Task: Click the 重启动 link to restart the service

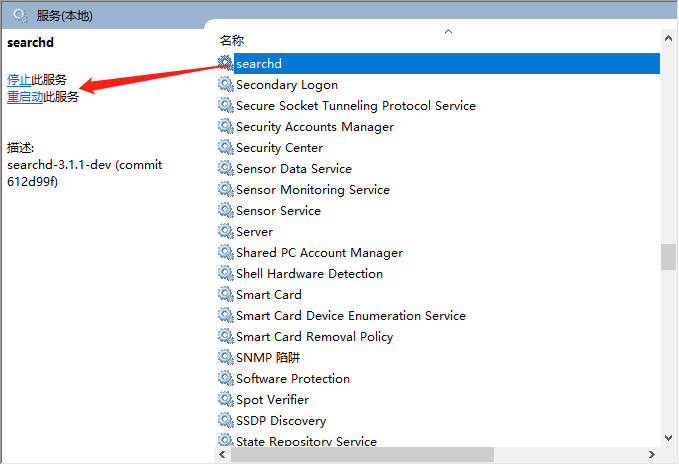Action: pyautogui.click(x=25, y=97)
